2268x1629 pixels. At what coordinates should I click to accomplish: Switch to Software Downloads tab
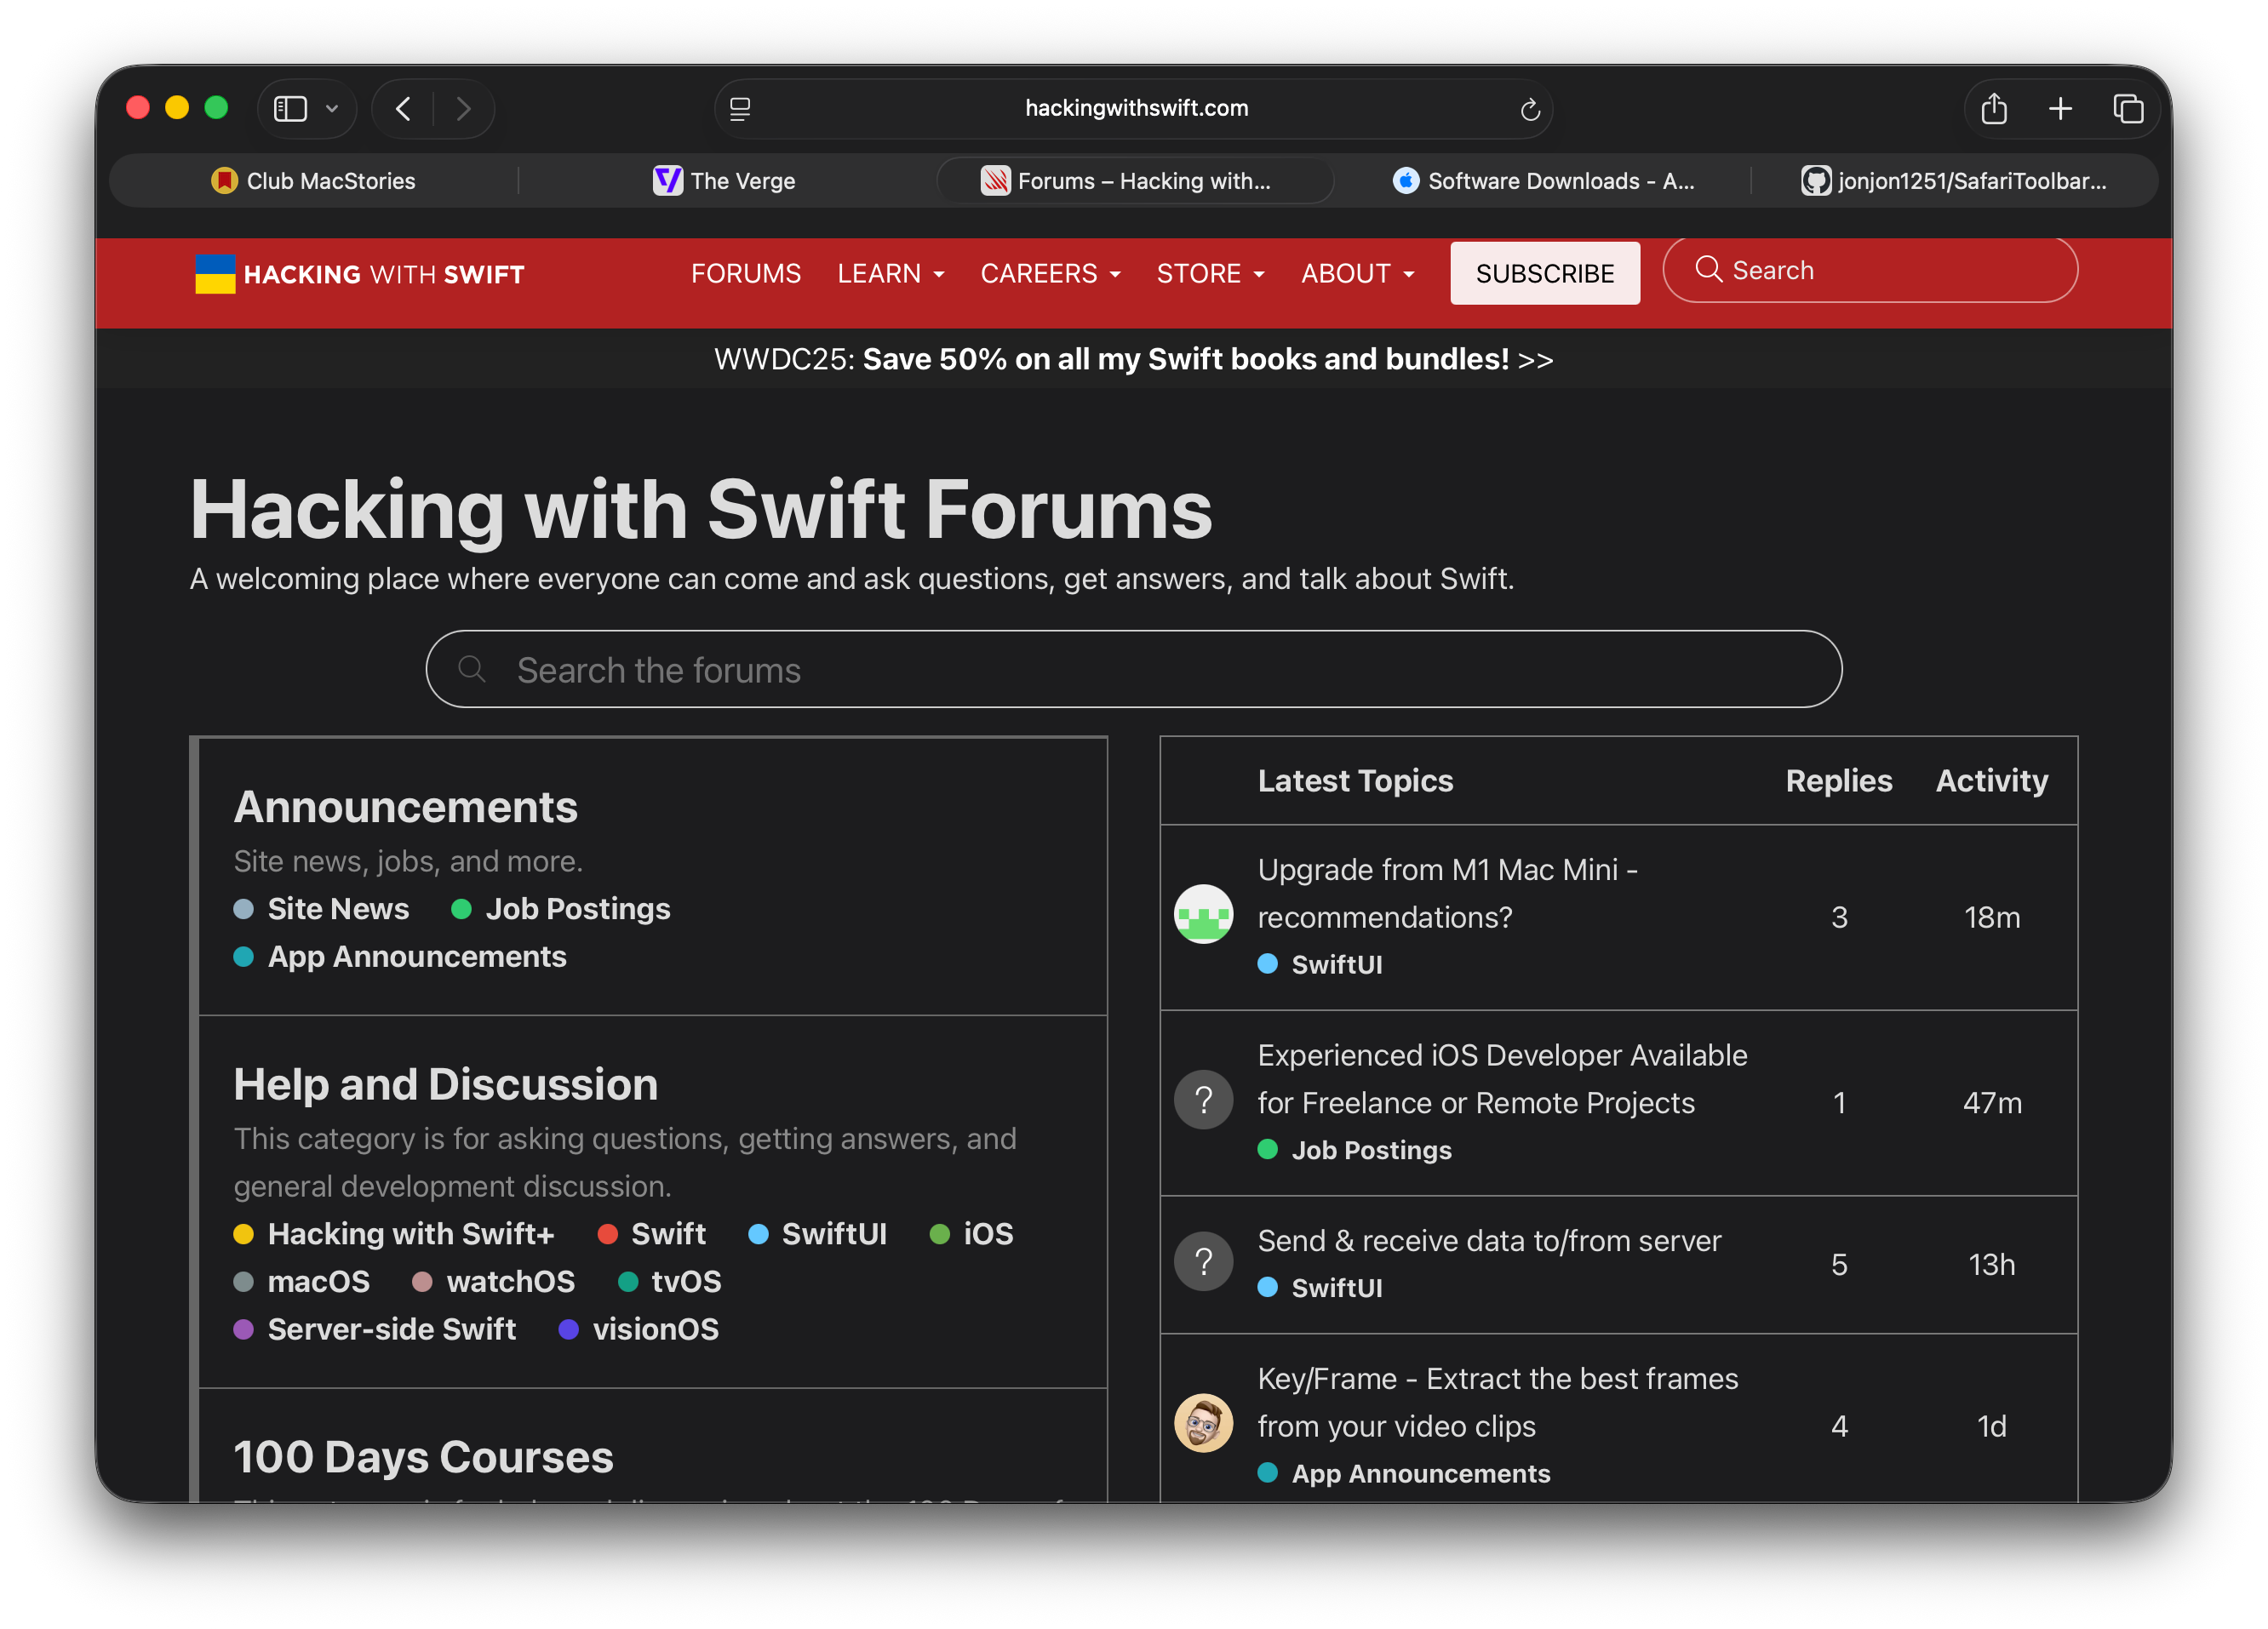click(1543, 181)
